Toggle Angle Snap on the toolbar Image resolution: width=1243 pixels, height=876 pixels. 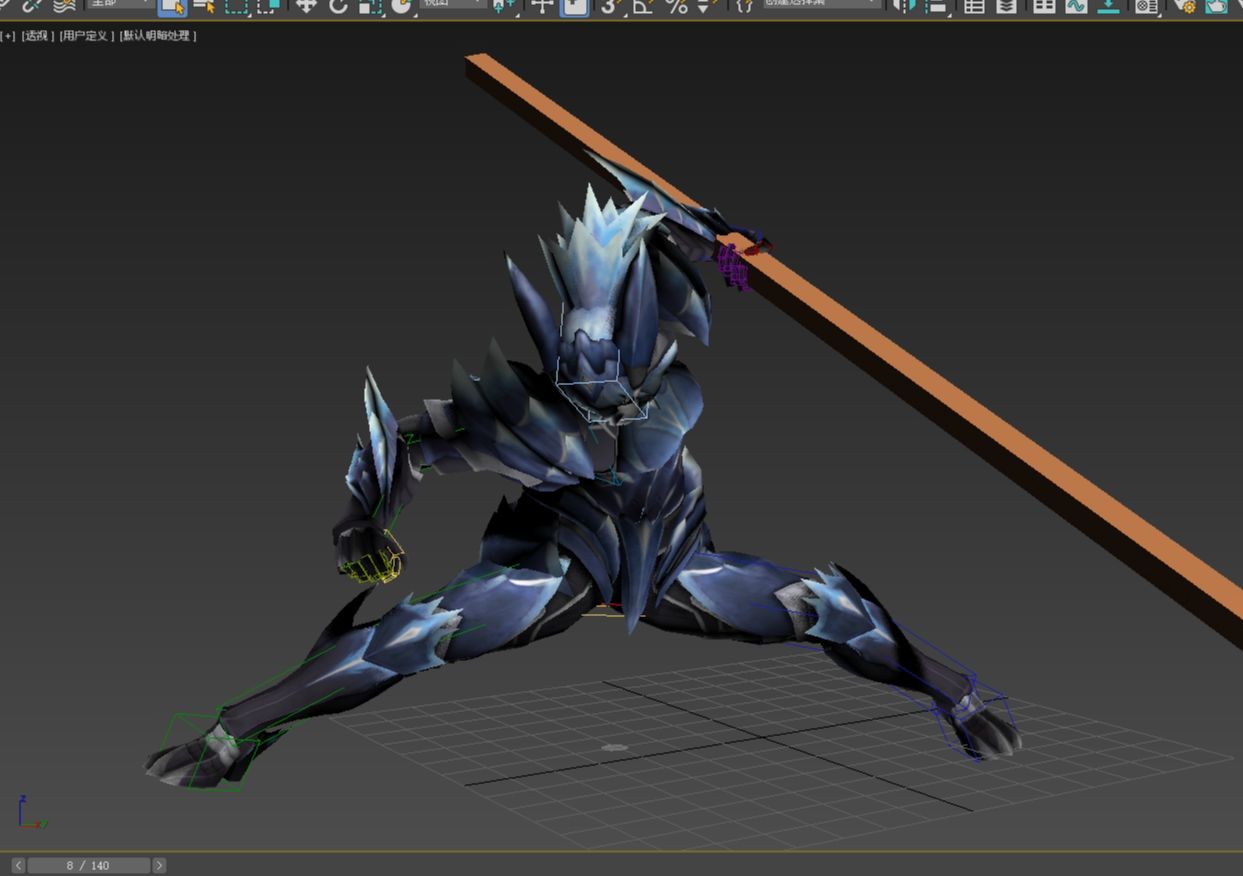(x=643, y=6)
